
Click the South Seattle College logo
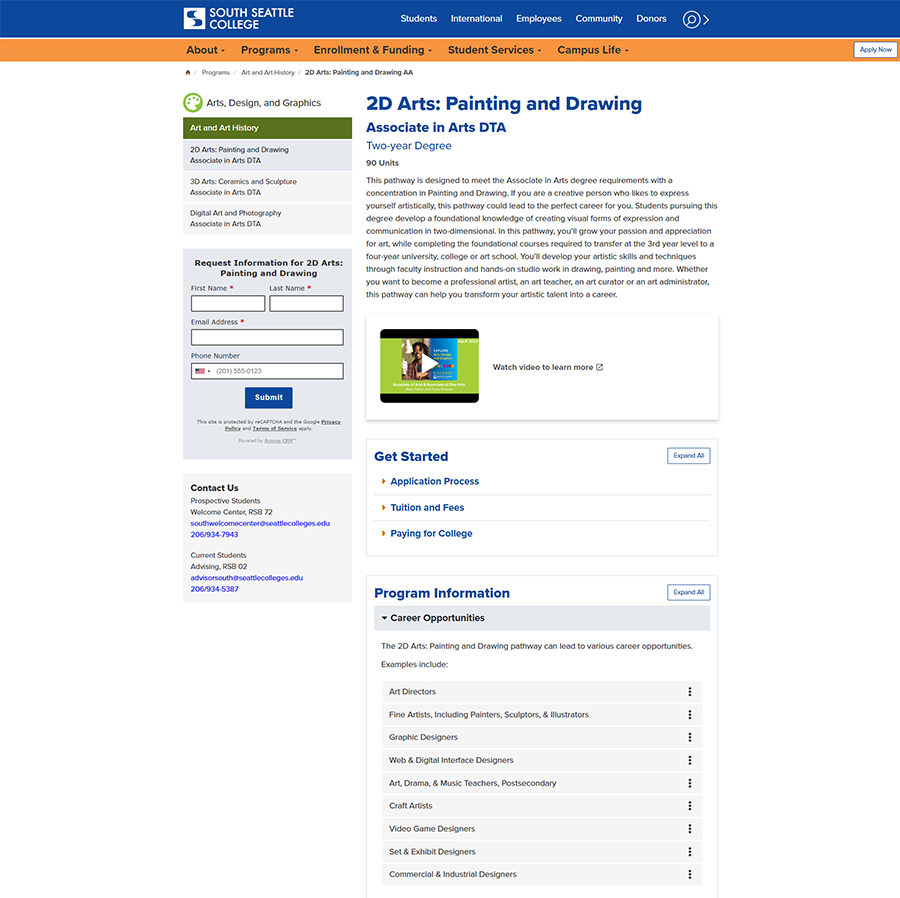click(239, 19)
